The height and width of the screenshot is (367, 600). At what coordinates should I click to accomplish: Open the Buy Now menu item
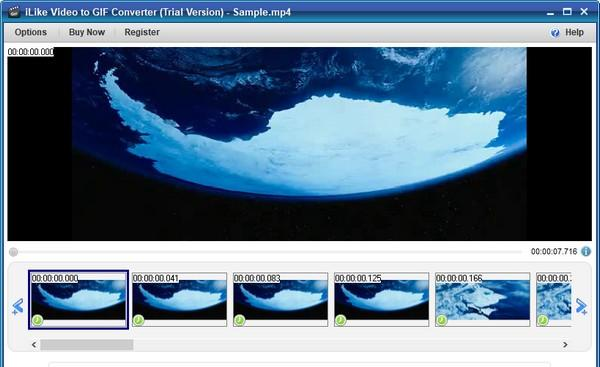(87, 32)
